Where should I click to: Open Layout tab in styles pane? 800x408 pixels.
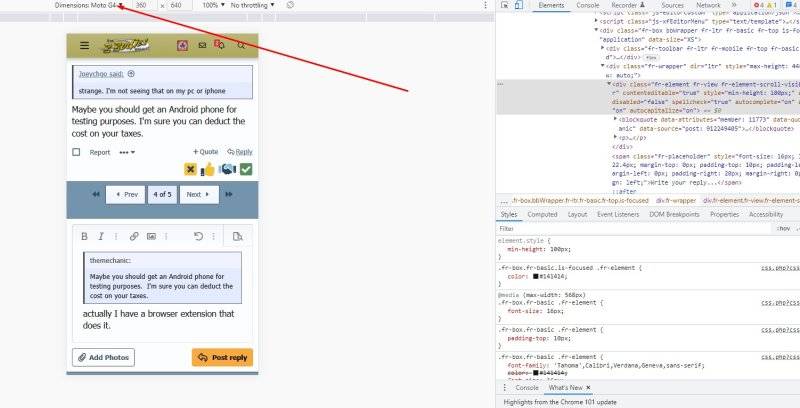(577, 215)
